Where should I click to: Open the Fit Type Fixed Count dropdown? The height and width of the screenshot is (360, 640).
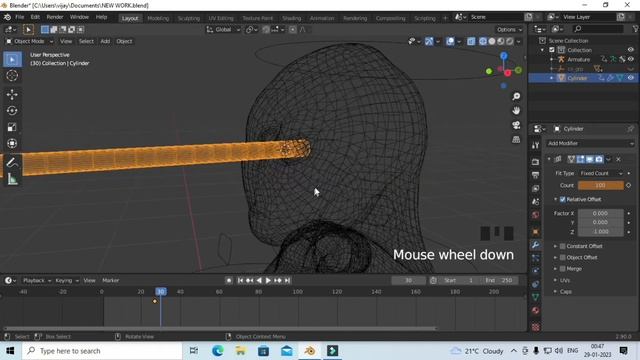point(601,173)
